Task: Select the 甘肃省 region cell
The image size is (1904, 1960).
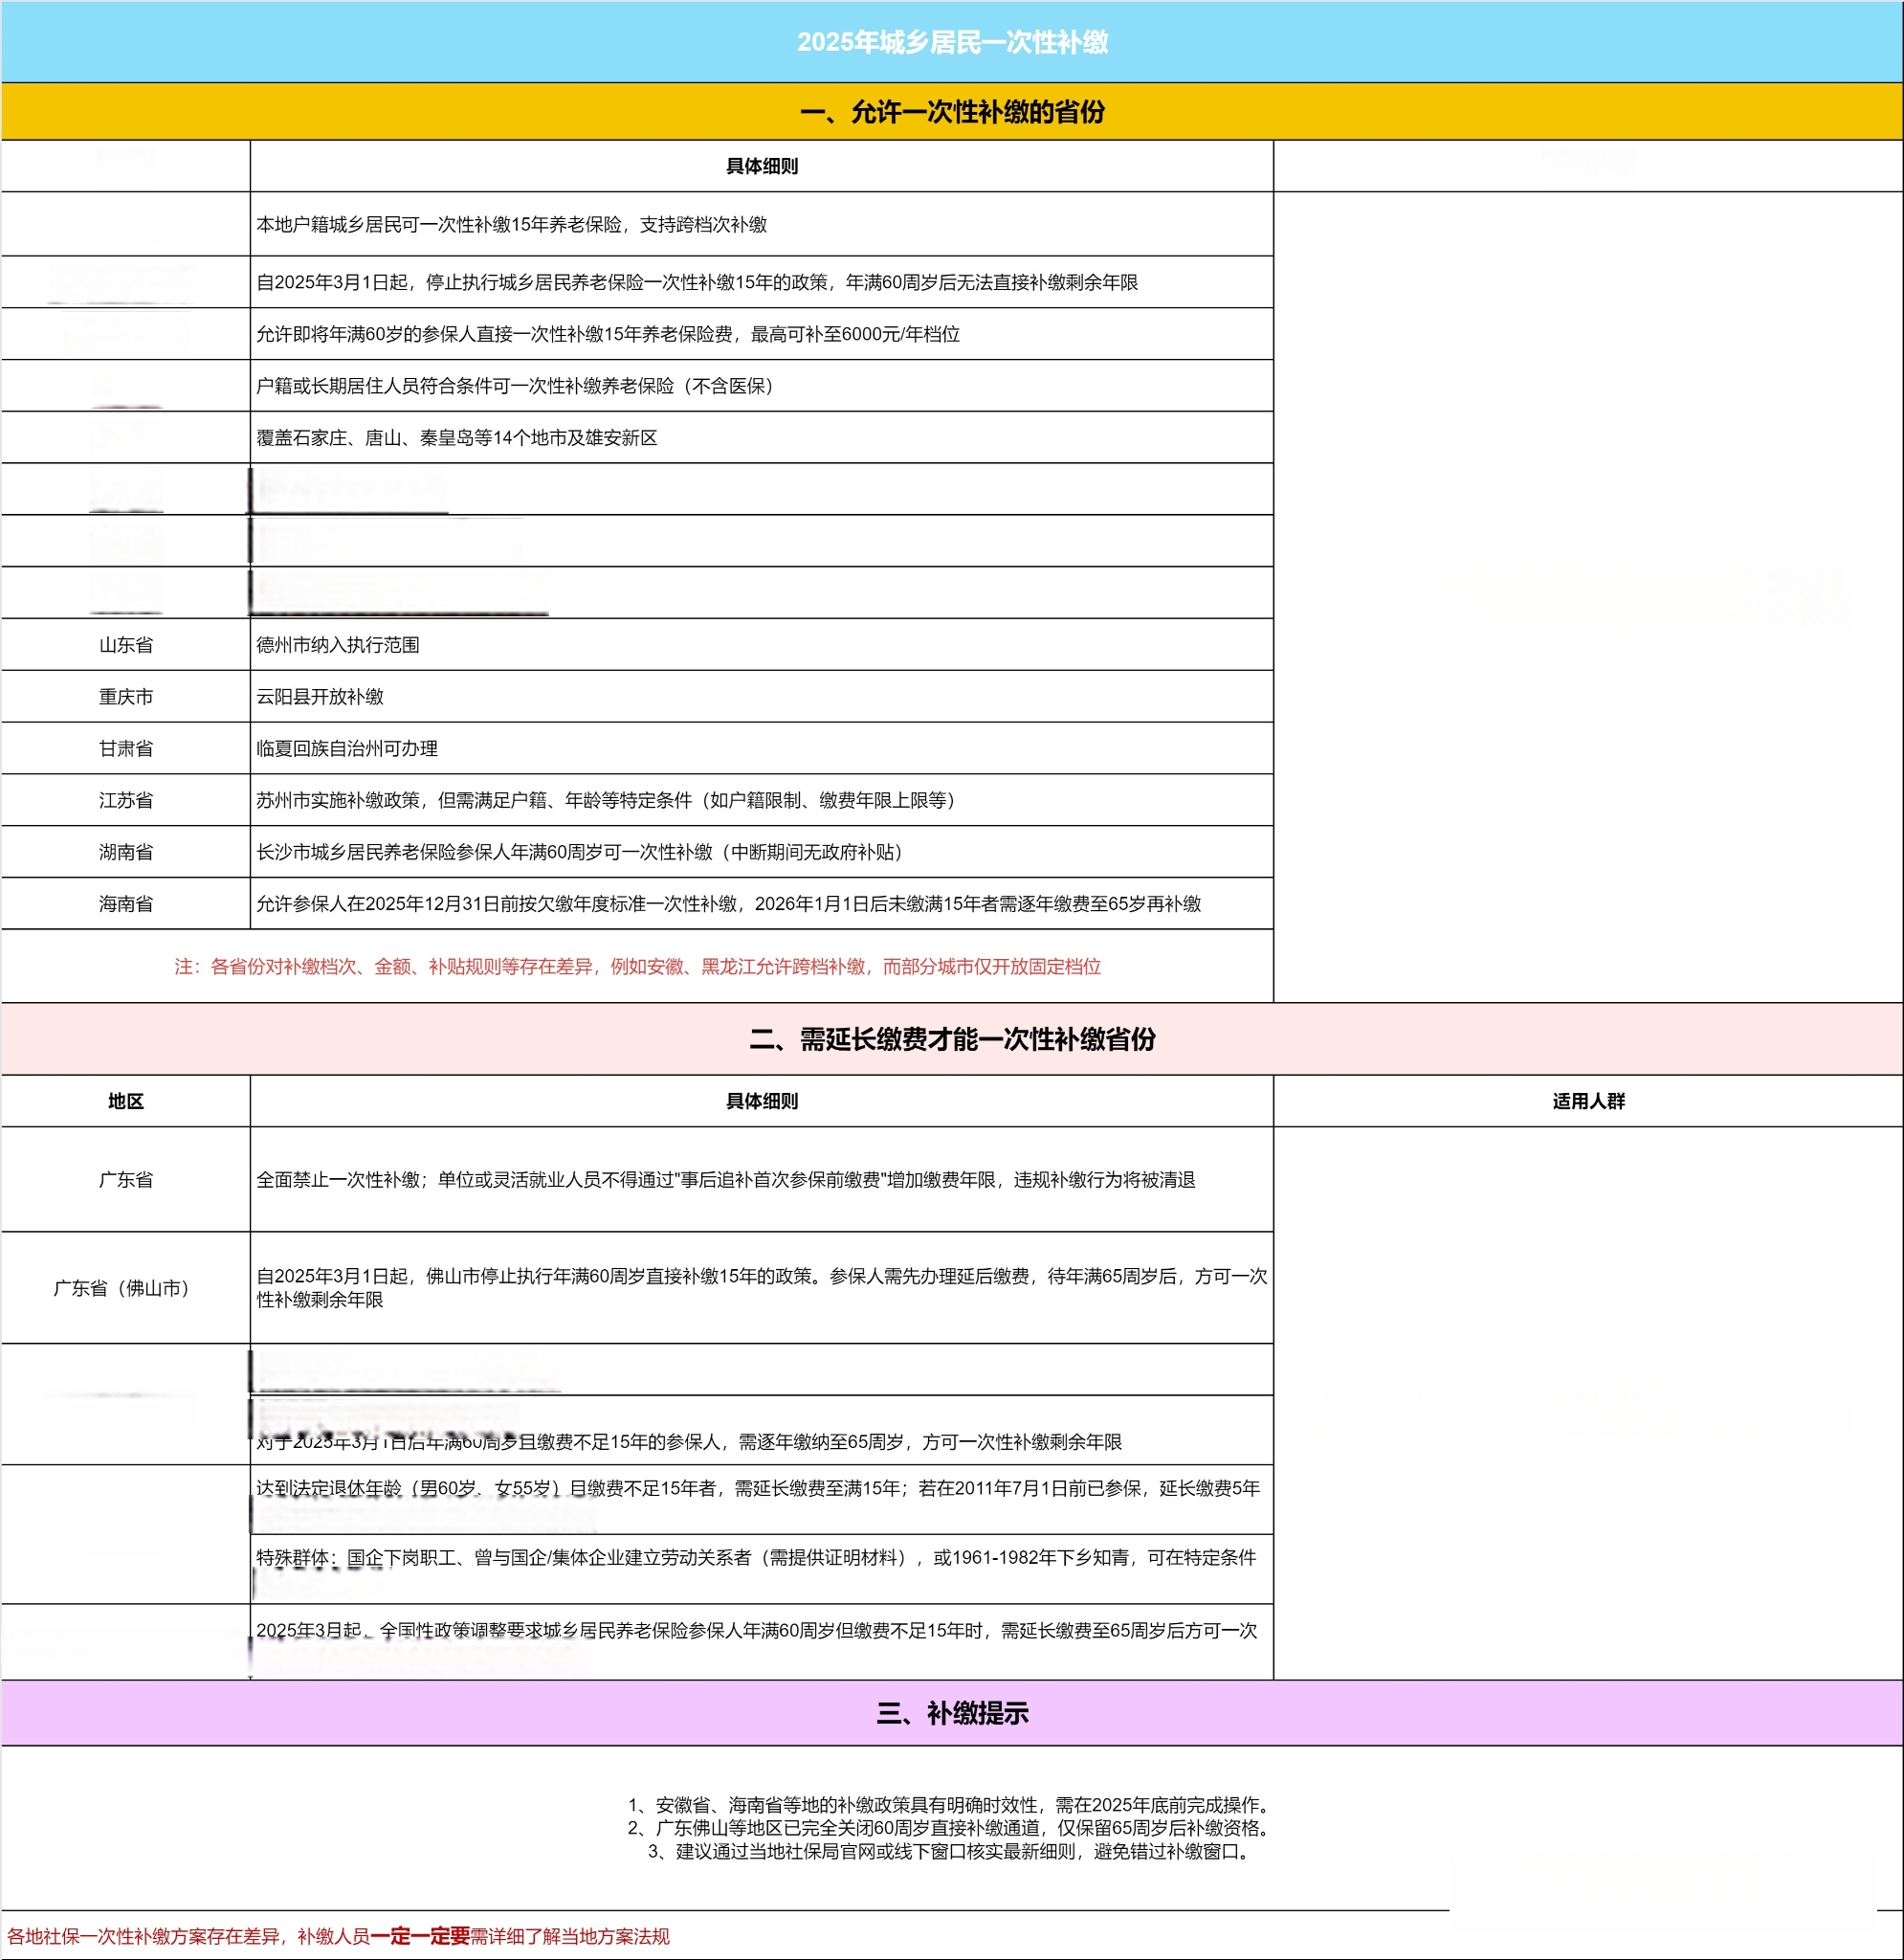Action: (x=126, y=749)
